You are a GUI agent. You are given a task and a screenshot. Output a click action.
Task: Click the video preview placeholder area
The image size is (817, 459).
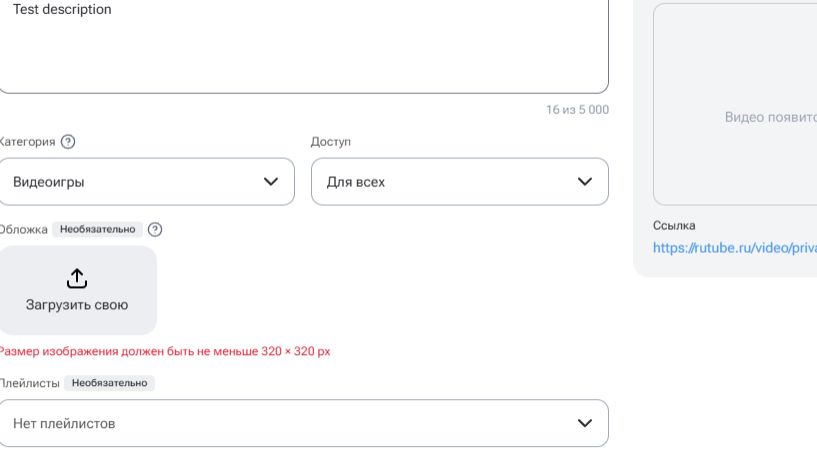[735, 110]
